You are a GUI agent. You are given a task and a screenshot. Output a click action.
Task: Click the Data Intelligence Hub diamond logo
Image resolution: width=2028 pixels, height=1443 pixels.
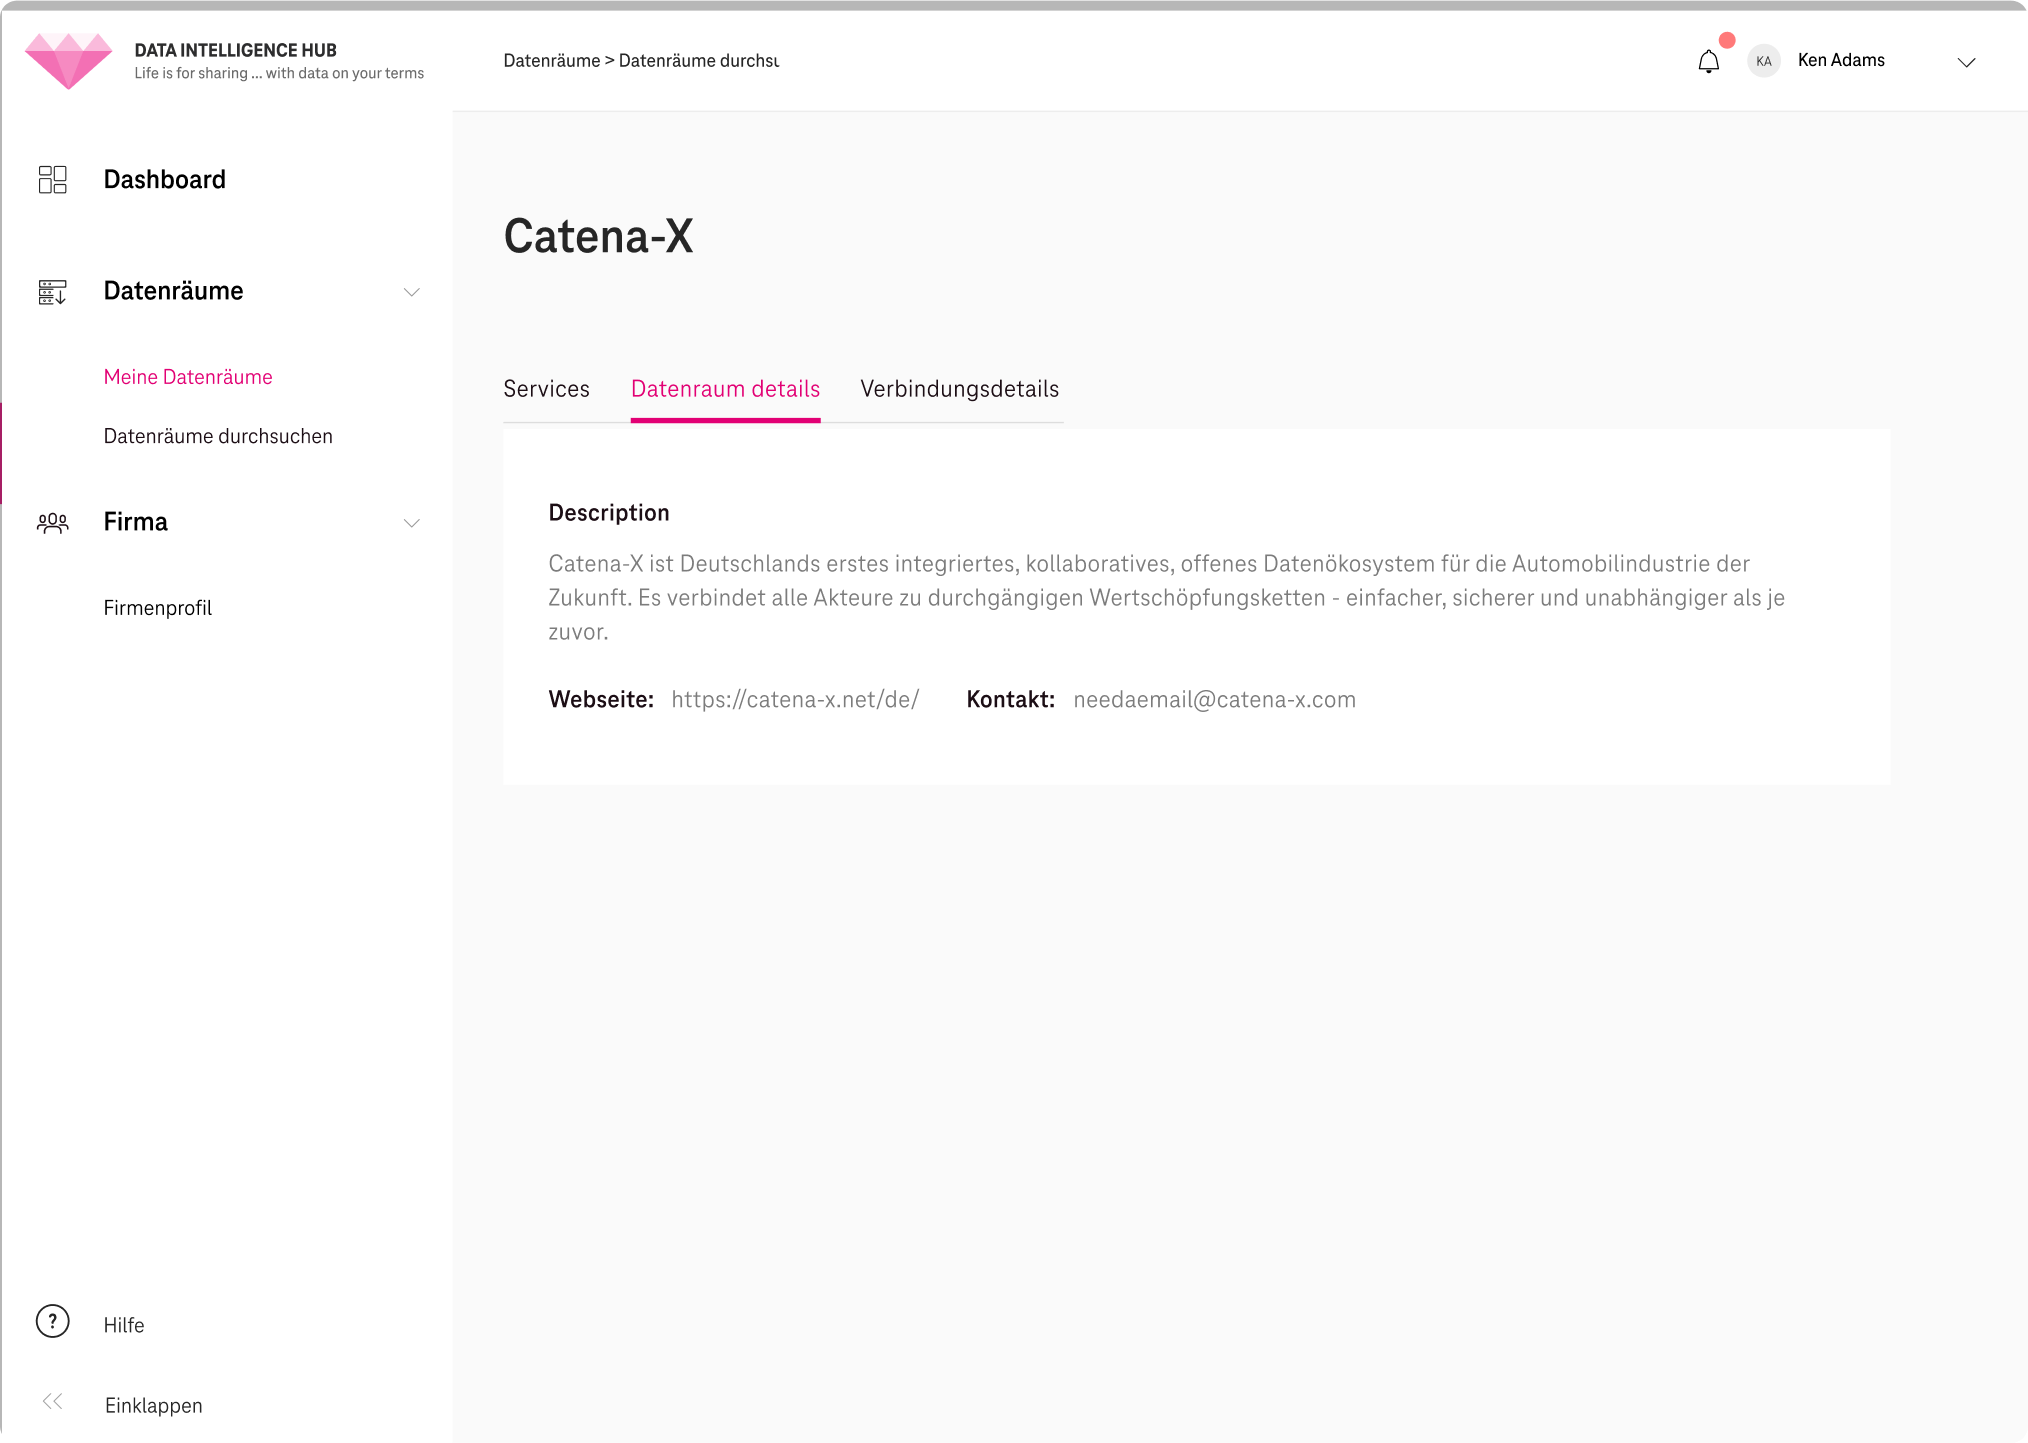(x=68, y=61)
